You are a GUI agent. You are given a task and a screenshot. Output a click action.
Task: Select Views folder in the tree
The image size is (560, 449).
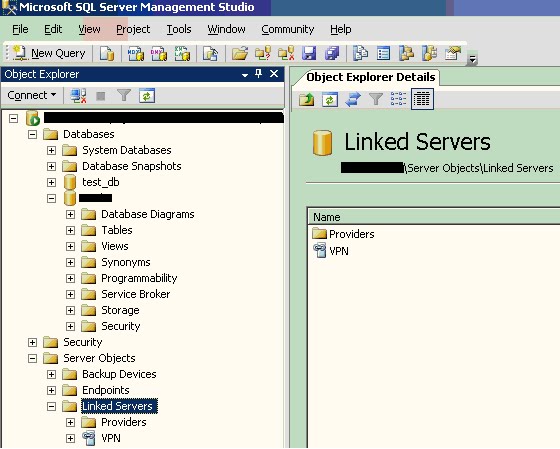coord(115,246)
